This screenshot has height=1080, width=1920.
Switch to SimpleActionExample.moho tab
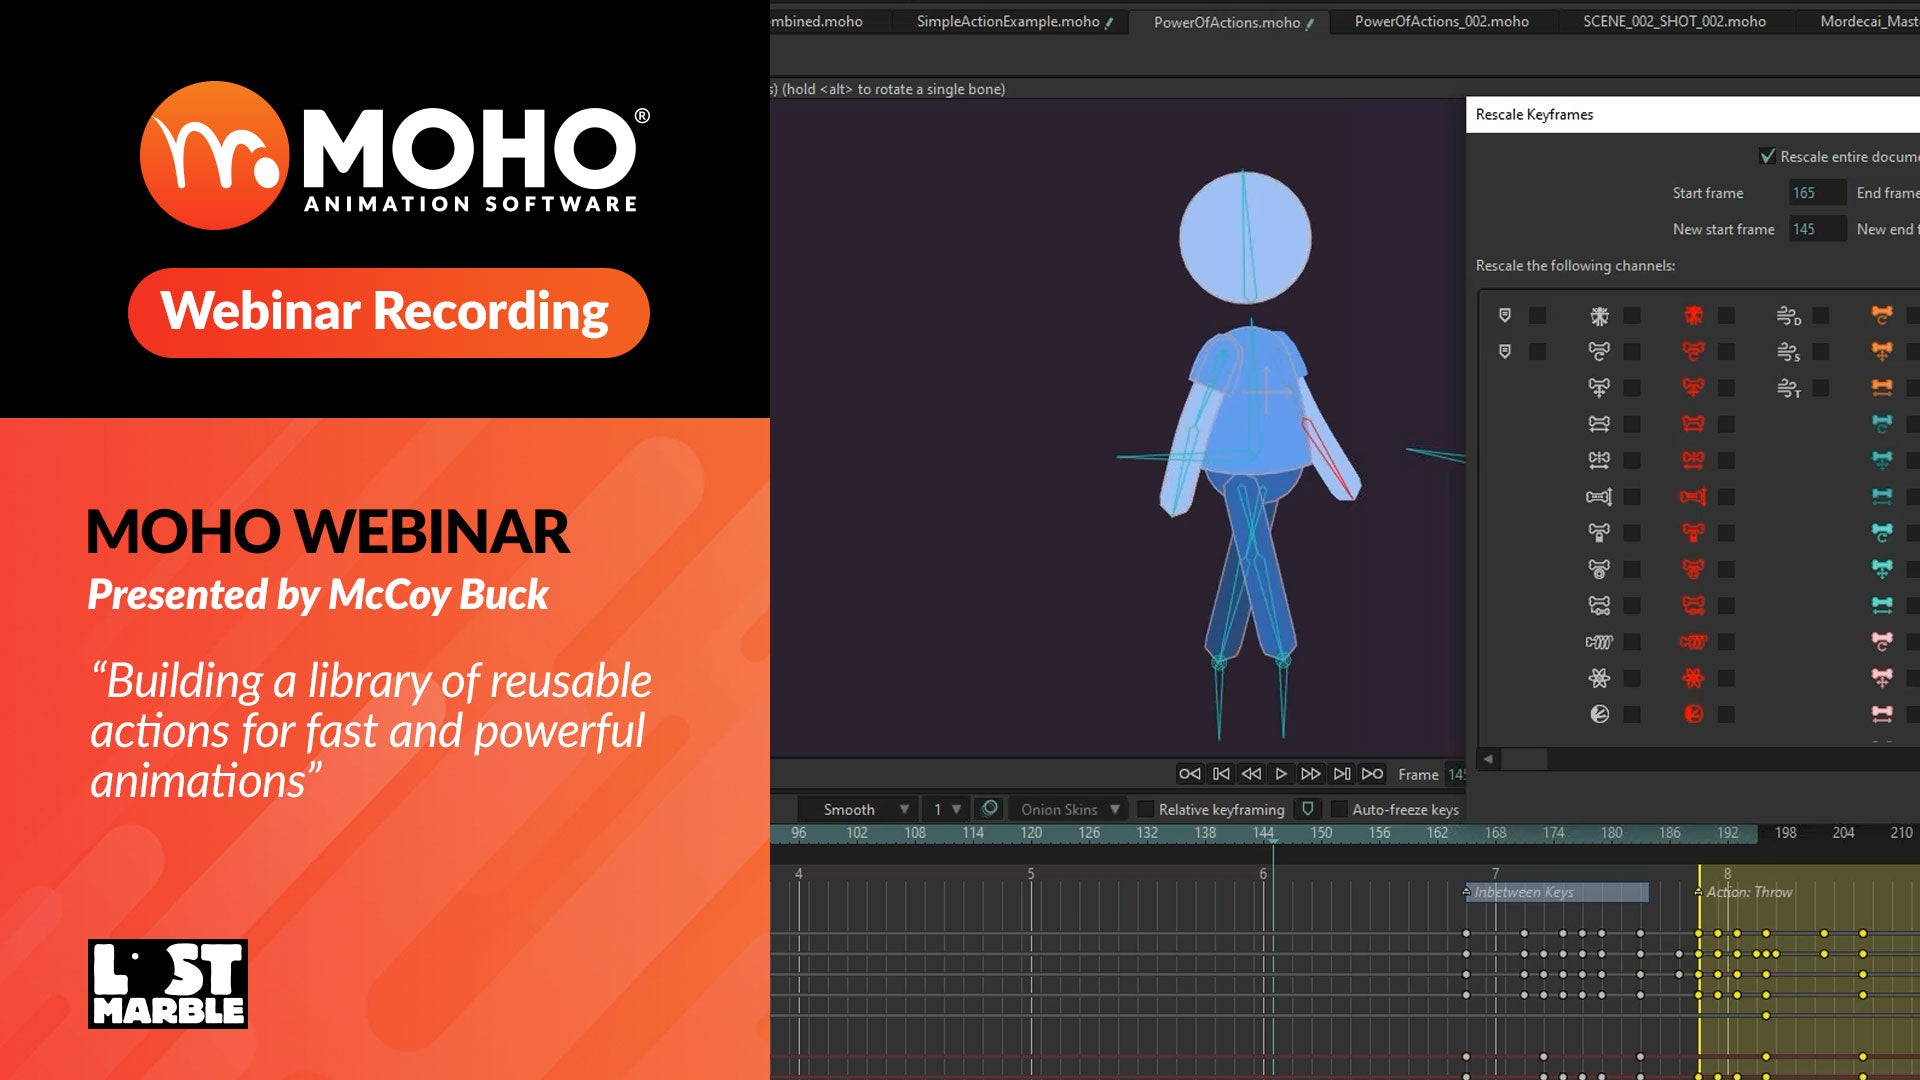tap(1008, 22)
